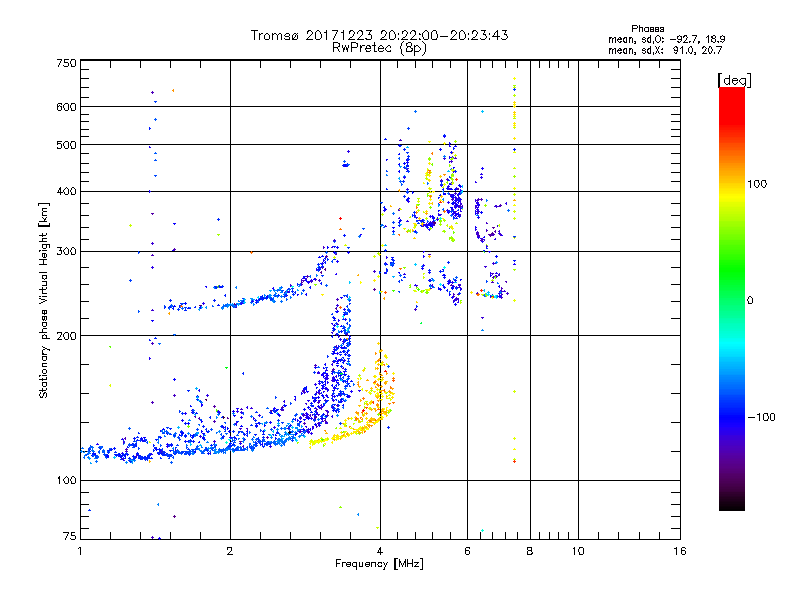Click the '10' MHz x-axis tick label
Viewport: 800px width, 600px height.
[x=578, y=551]
